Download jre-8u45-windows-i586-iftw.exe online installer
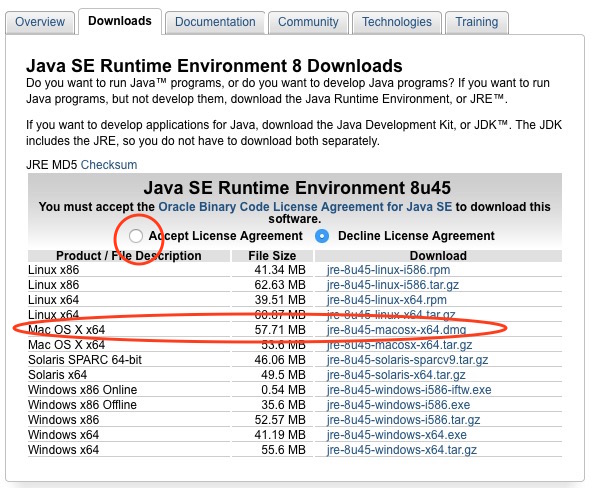The width and height of the screenshot is (593, 488). click(409, 390)
